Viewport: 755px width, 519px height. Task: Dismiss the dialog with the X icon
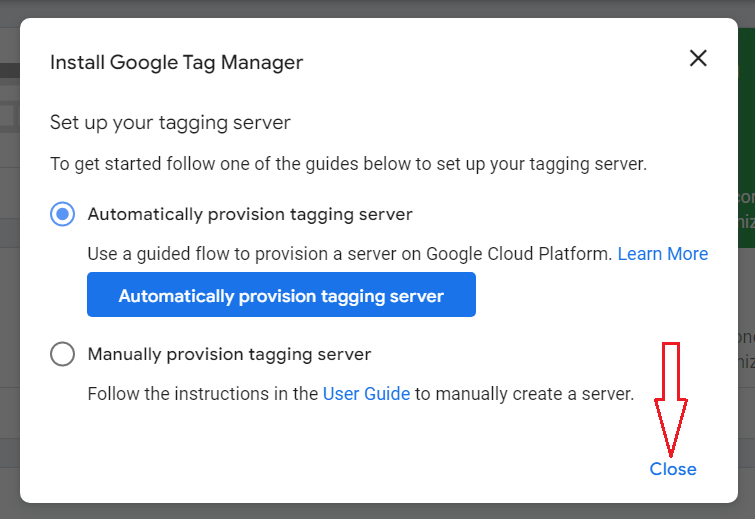click(x=698, y=58)
